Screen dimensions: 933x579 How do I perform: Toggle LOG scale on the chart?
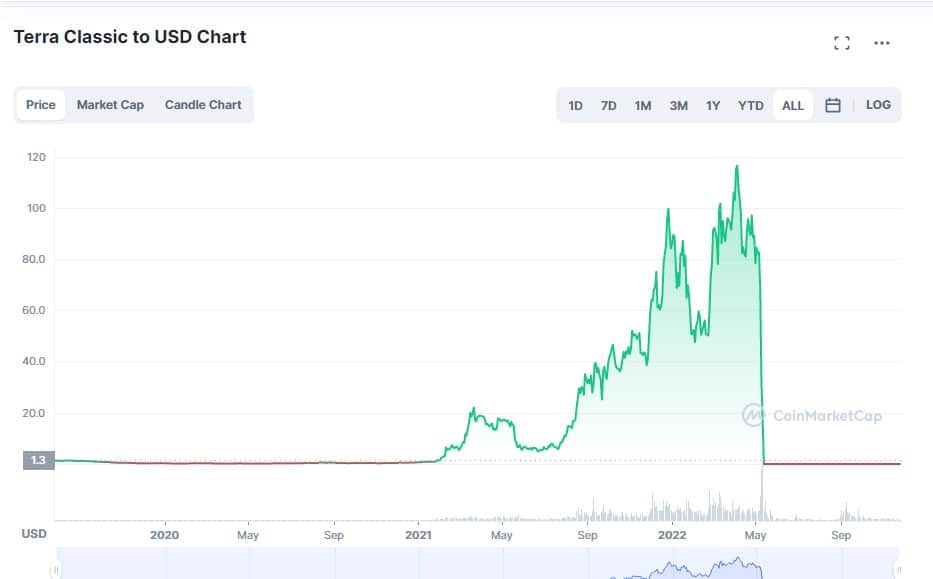[x=878, y=105]
